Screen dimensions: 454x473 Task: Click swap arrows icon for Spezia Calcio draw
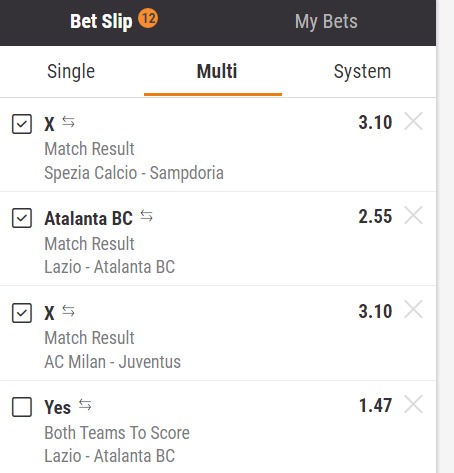68,122
